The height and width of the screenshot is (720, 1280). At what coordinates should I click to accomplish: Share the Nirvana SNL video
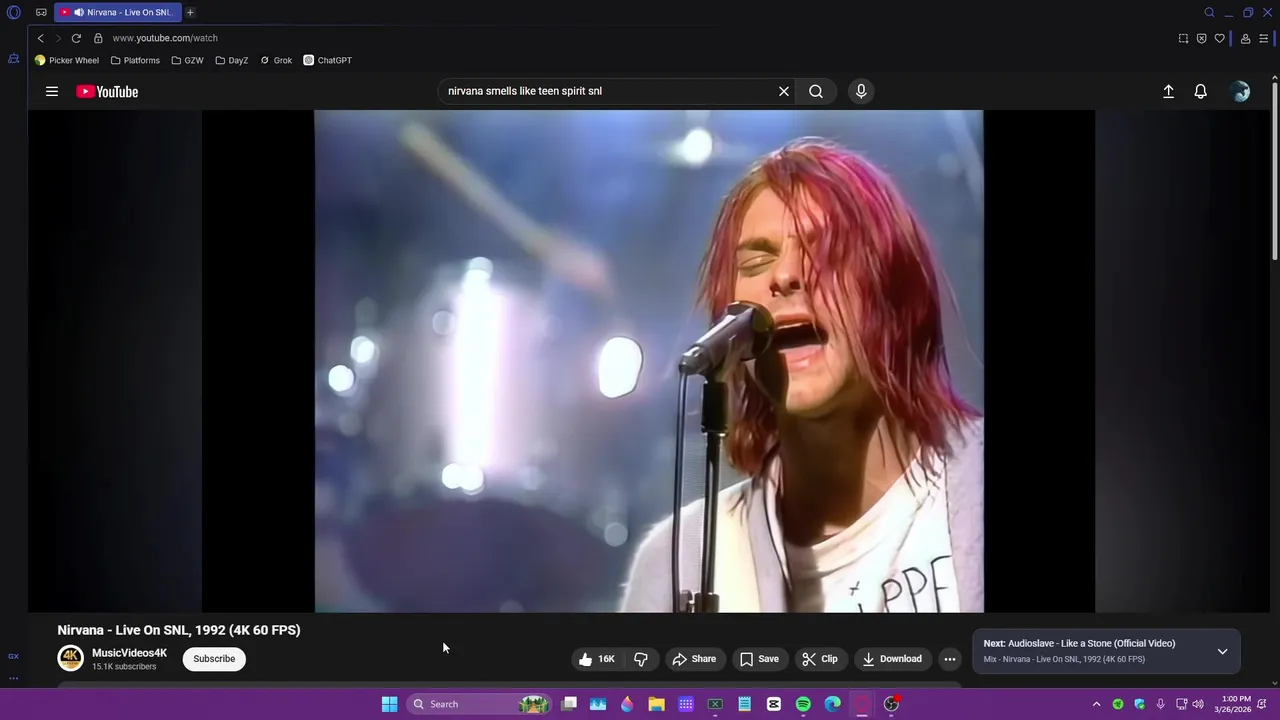tap(694, 659)
